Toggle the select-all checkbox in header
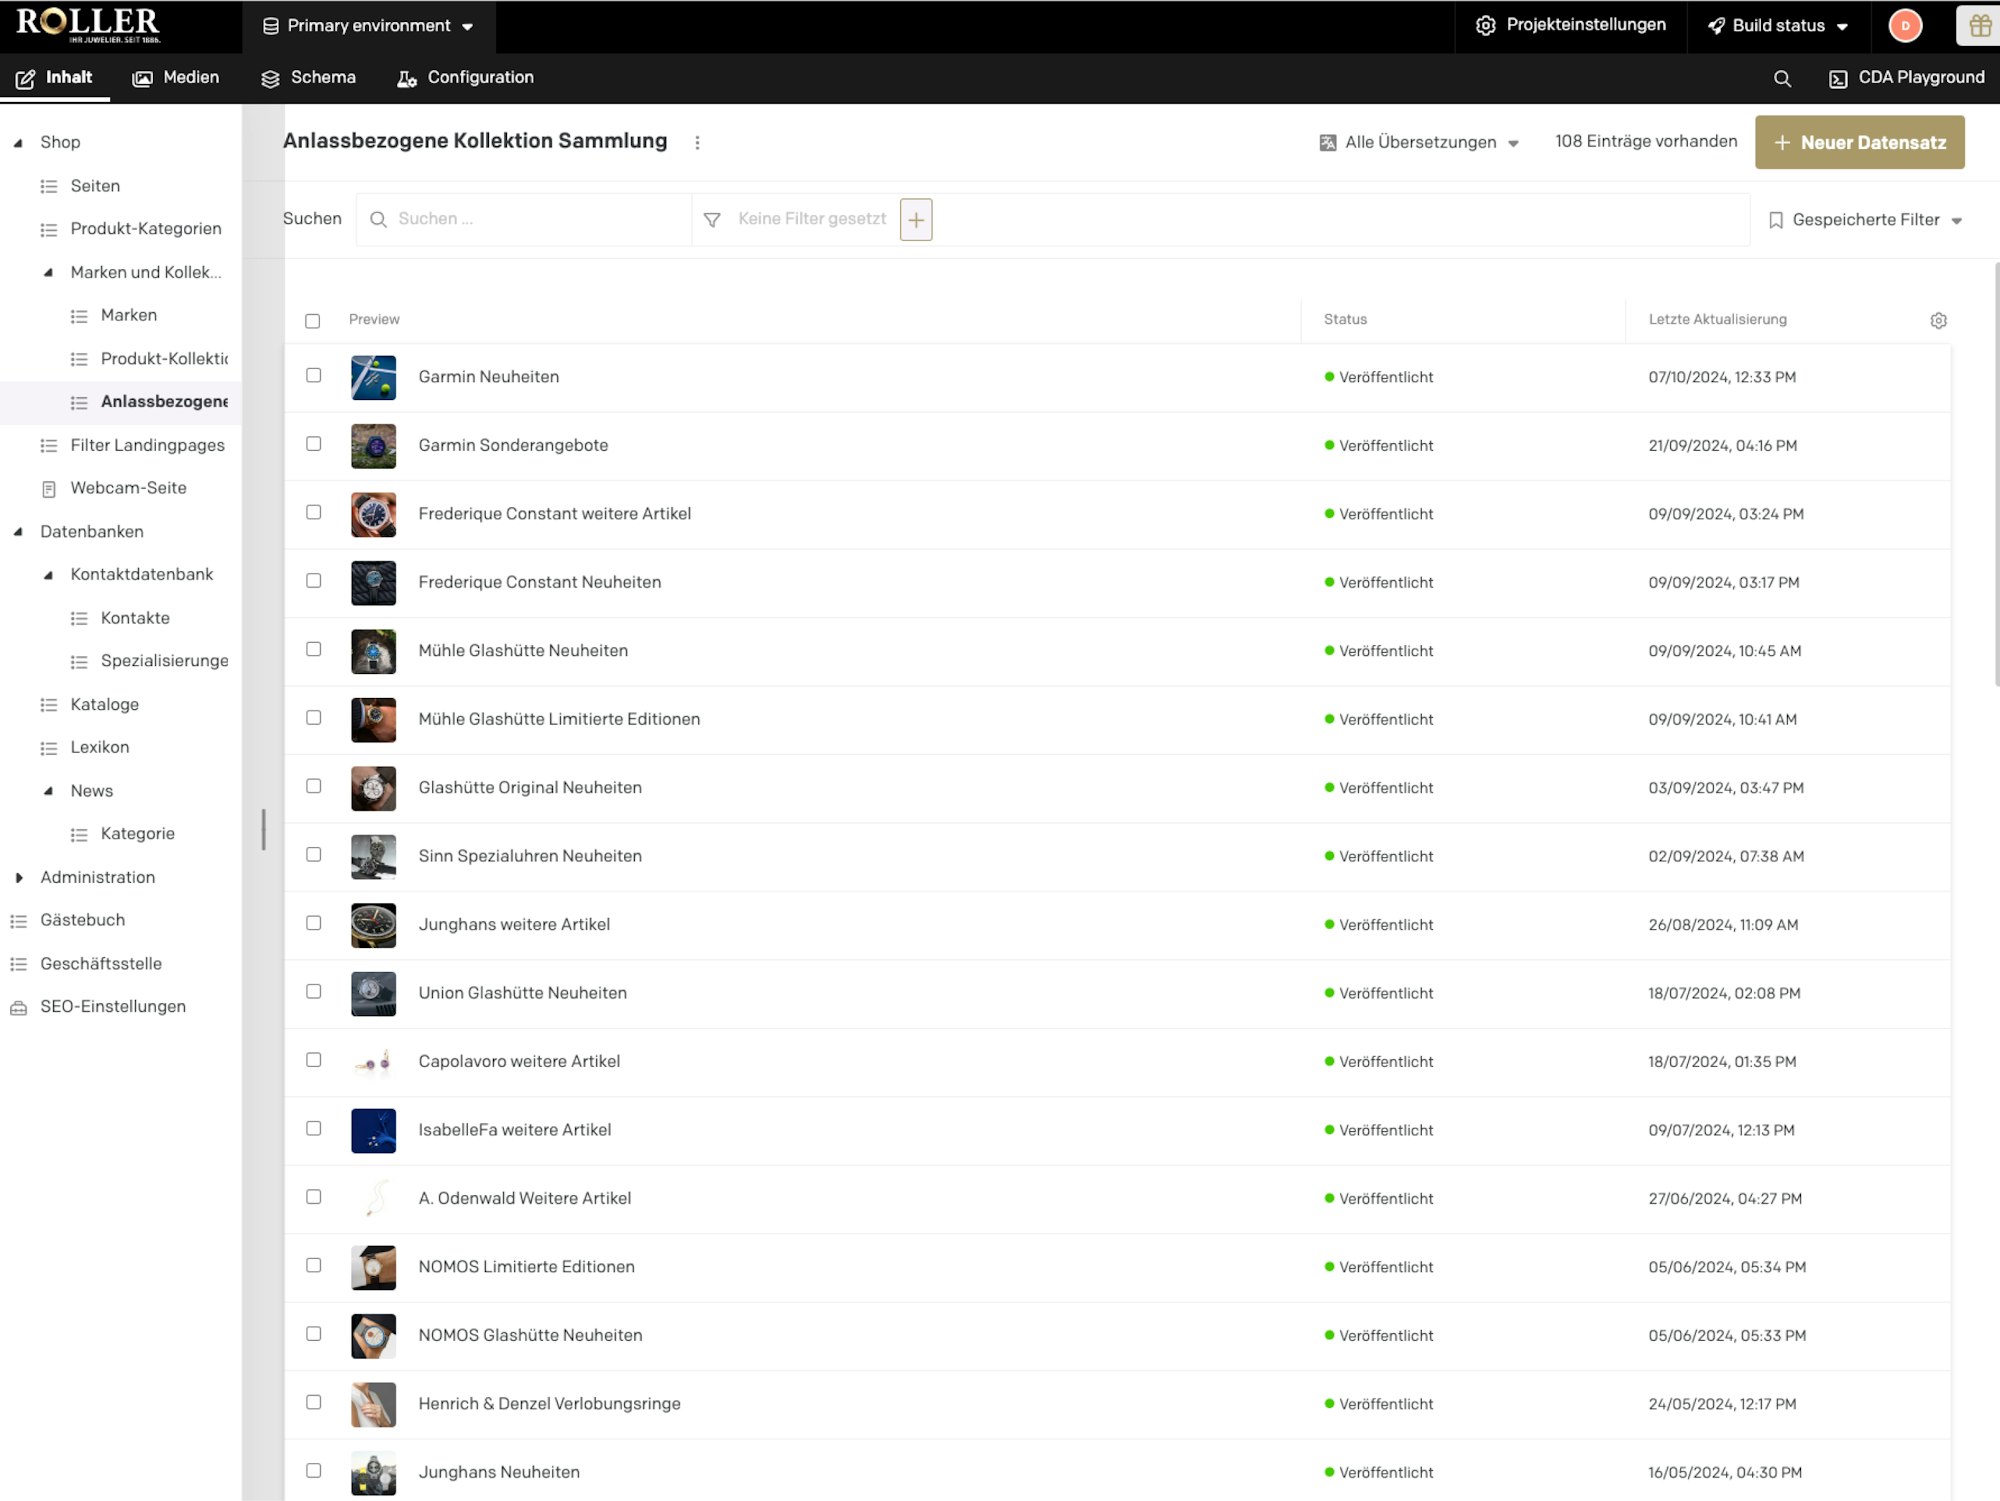The height and width of the screenshot is (1501, 2000). (313, 321)
